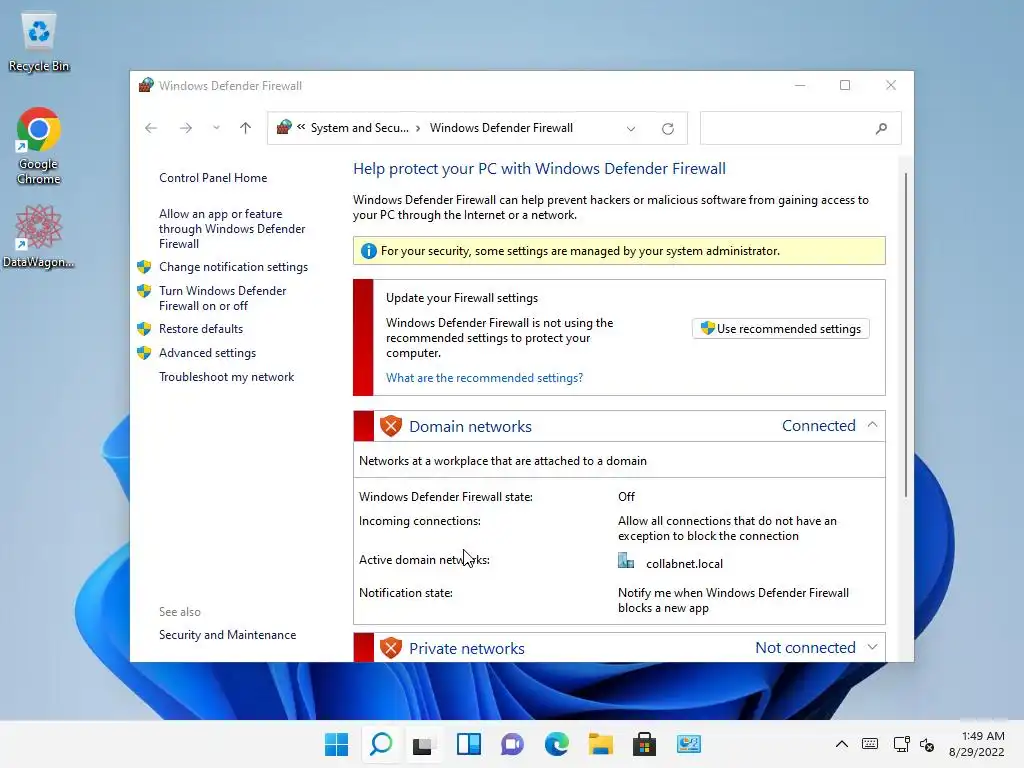Click Connected status text of Domain networks
The height and width of the screenshot is (768, 1024).
coord(818,426)
